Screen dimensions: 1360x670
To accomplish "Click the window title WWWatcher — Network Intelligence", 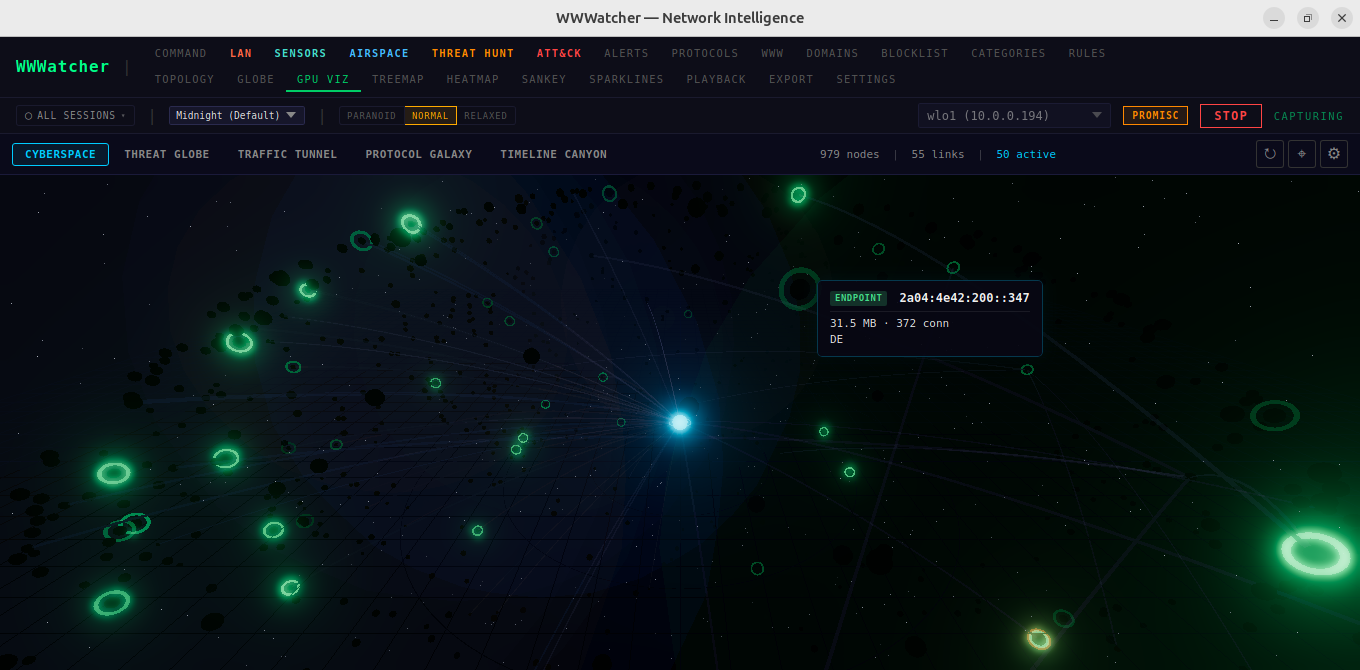I will (680, 18).
